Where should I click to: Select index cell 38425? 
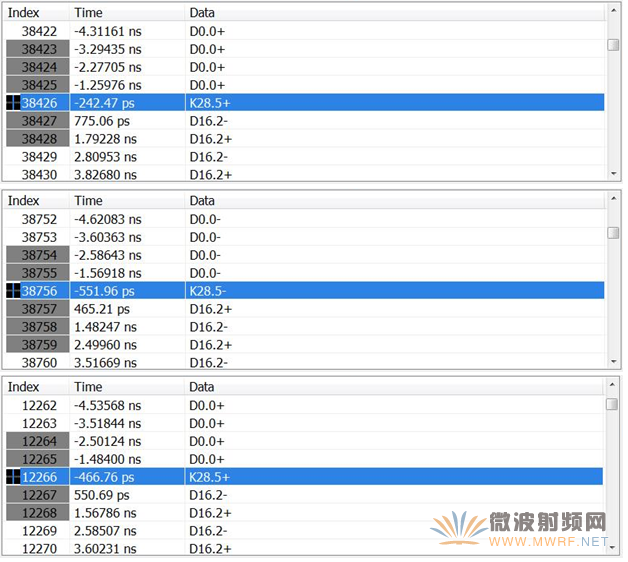pos(38,85)
